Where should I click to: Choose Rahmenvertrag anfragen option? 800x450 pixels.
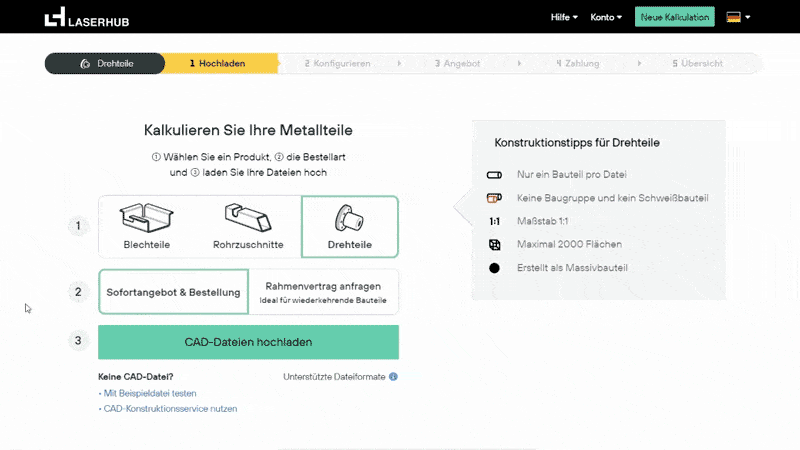point(323,292)
